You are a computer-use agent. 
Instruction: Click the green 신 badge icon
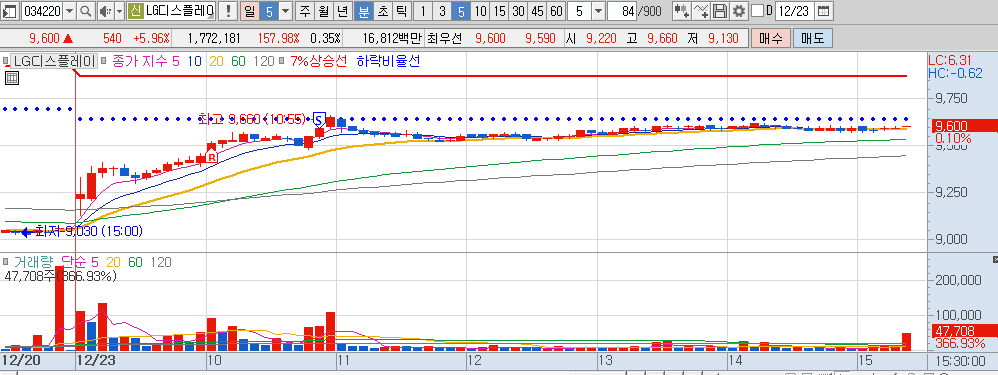pos(135,10)
